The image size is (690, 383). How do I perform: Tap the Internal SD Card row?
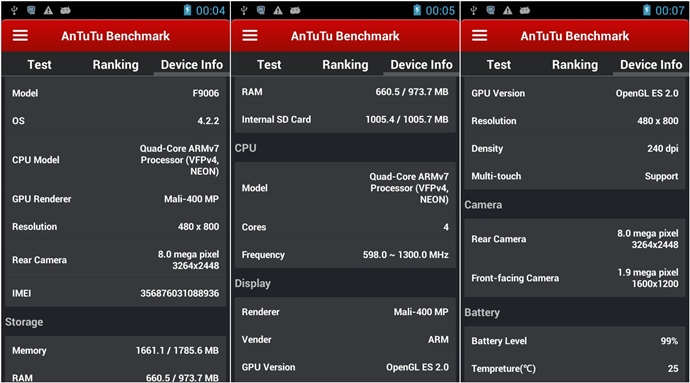coord(345,119)
